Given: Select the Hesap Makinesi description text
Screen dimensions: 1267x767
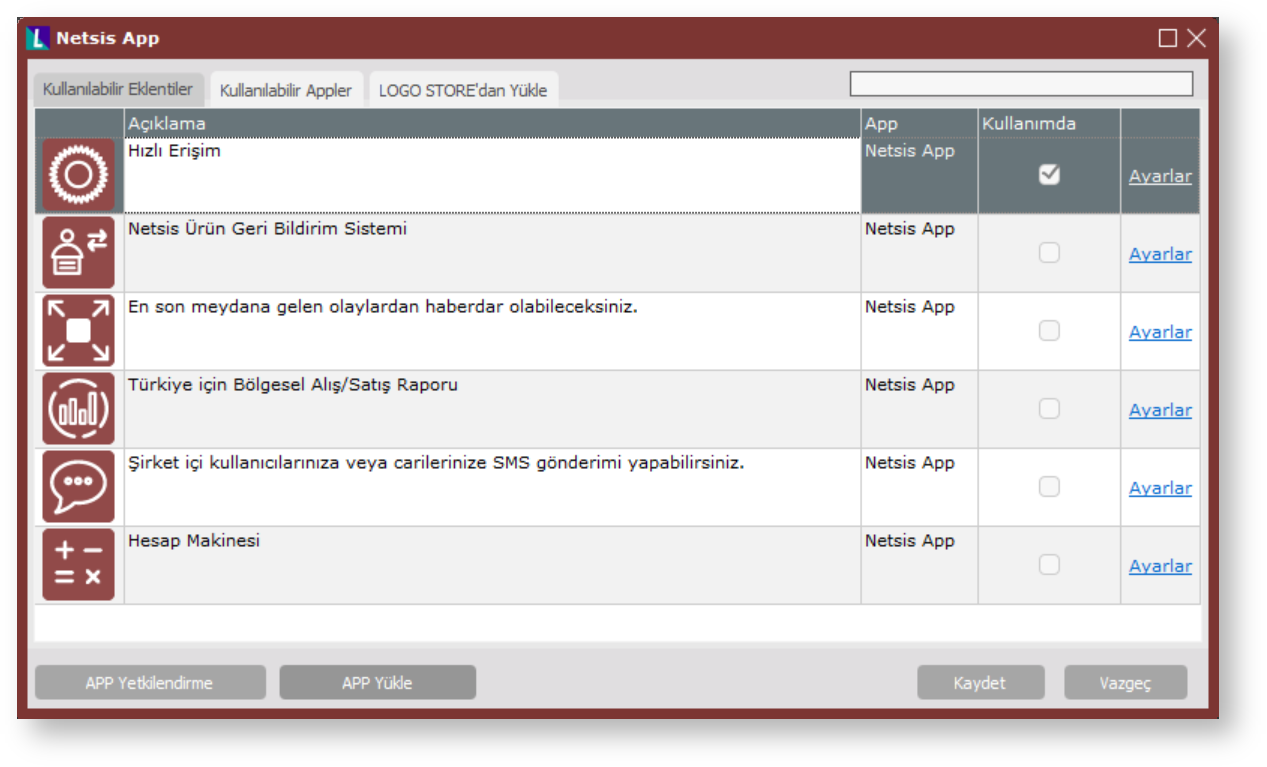Looking at the screenshot, I should pyautogui.click(x=194, y=541).
